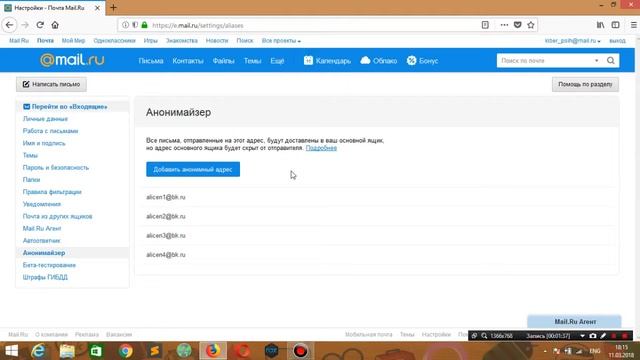This screenshot has height=360, width=640.
Task: Open Штрафы ГИБДД section
Action: (45, 277)
